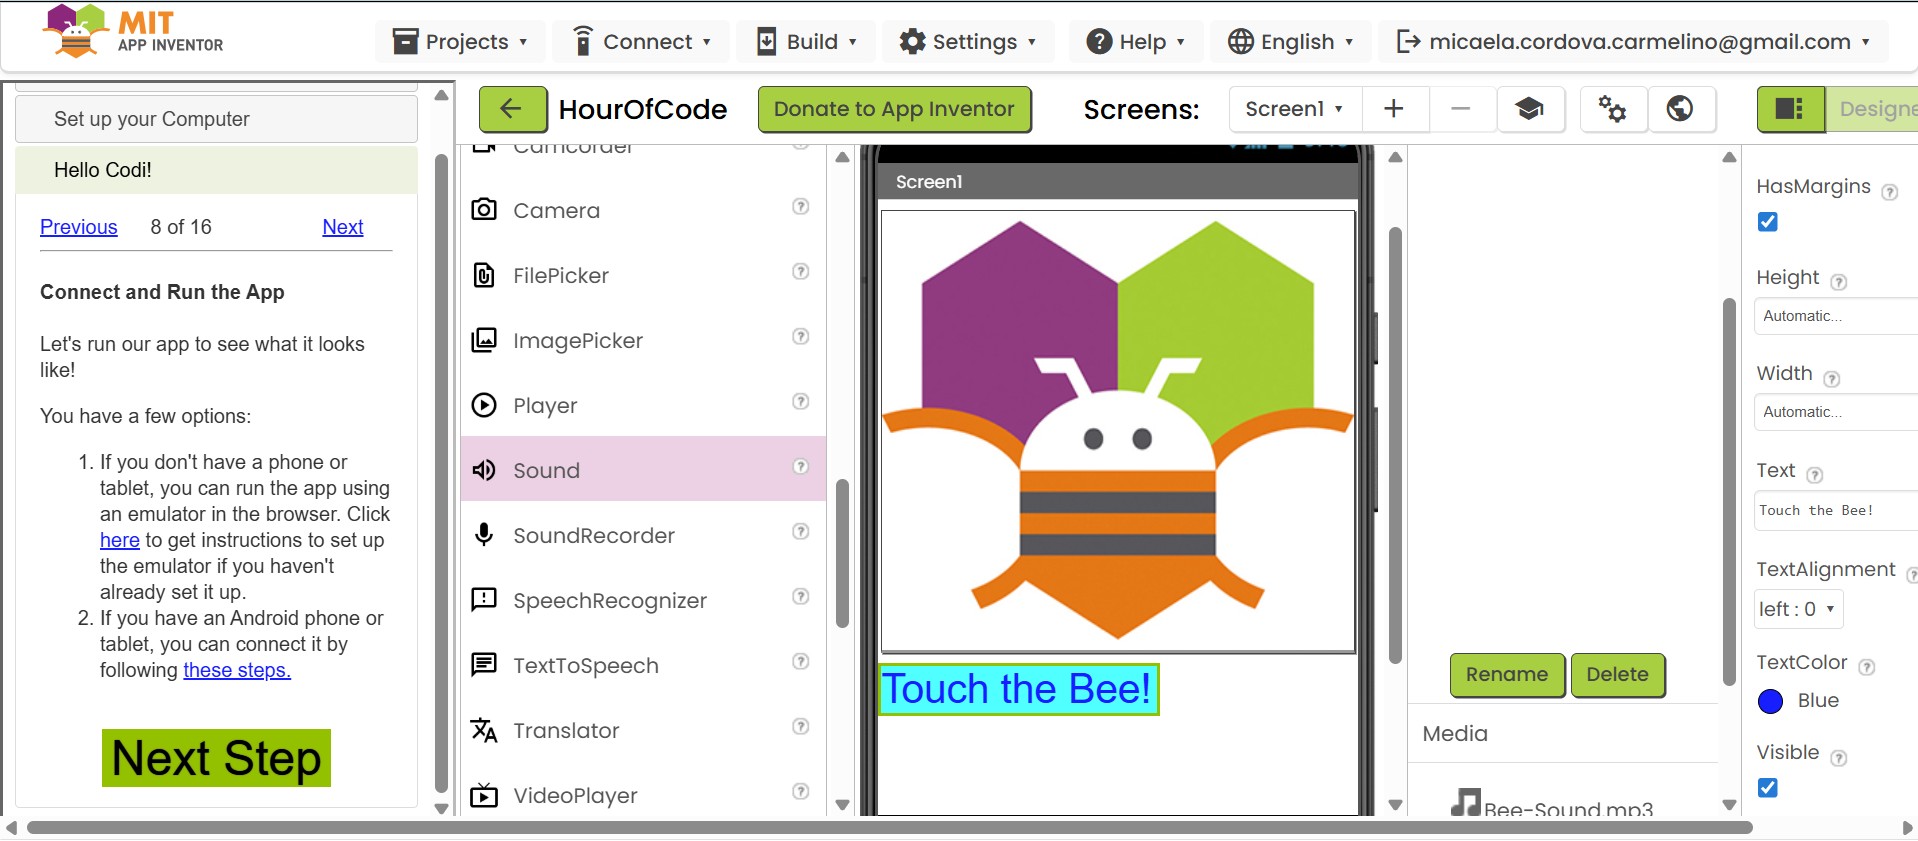Open help for the Sound component
The image size is (1918, 841).
coord(800,467)
